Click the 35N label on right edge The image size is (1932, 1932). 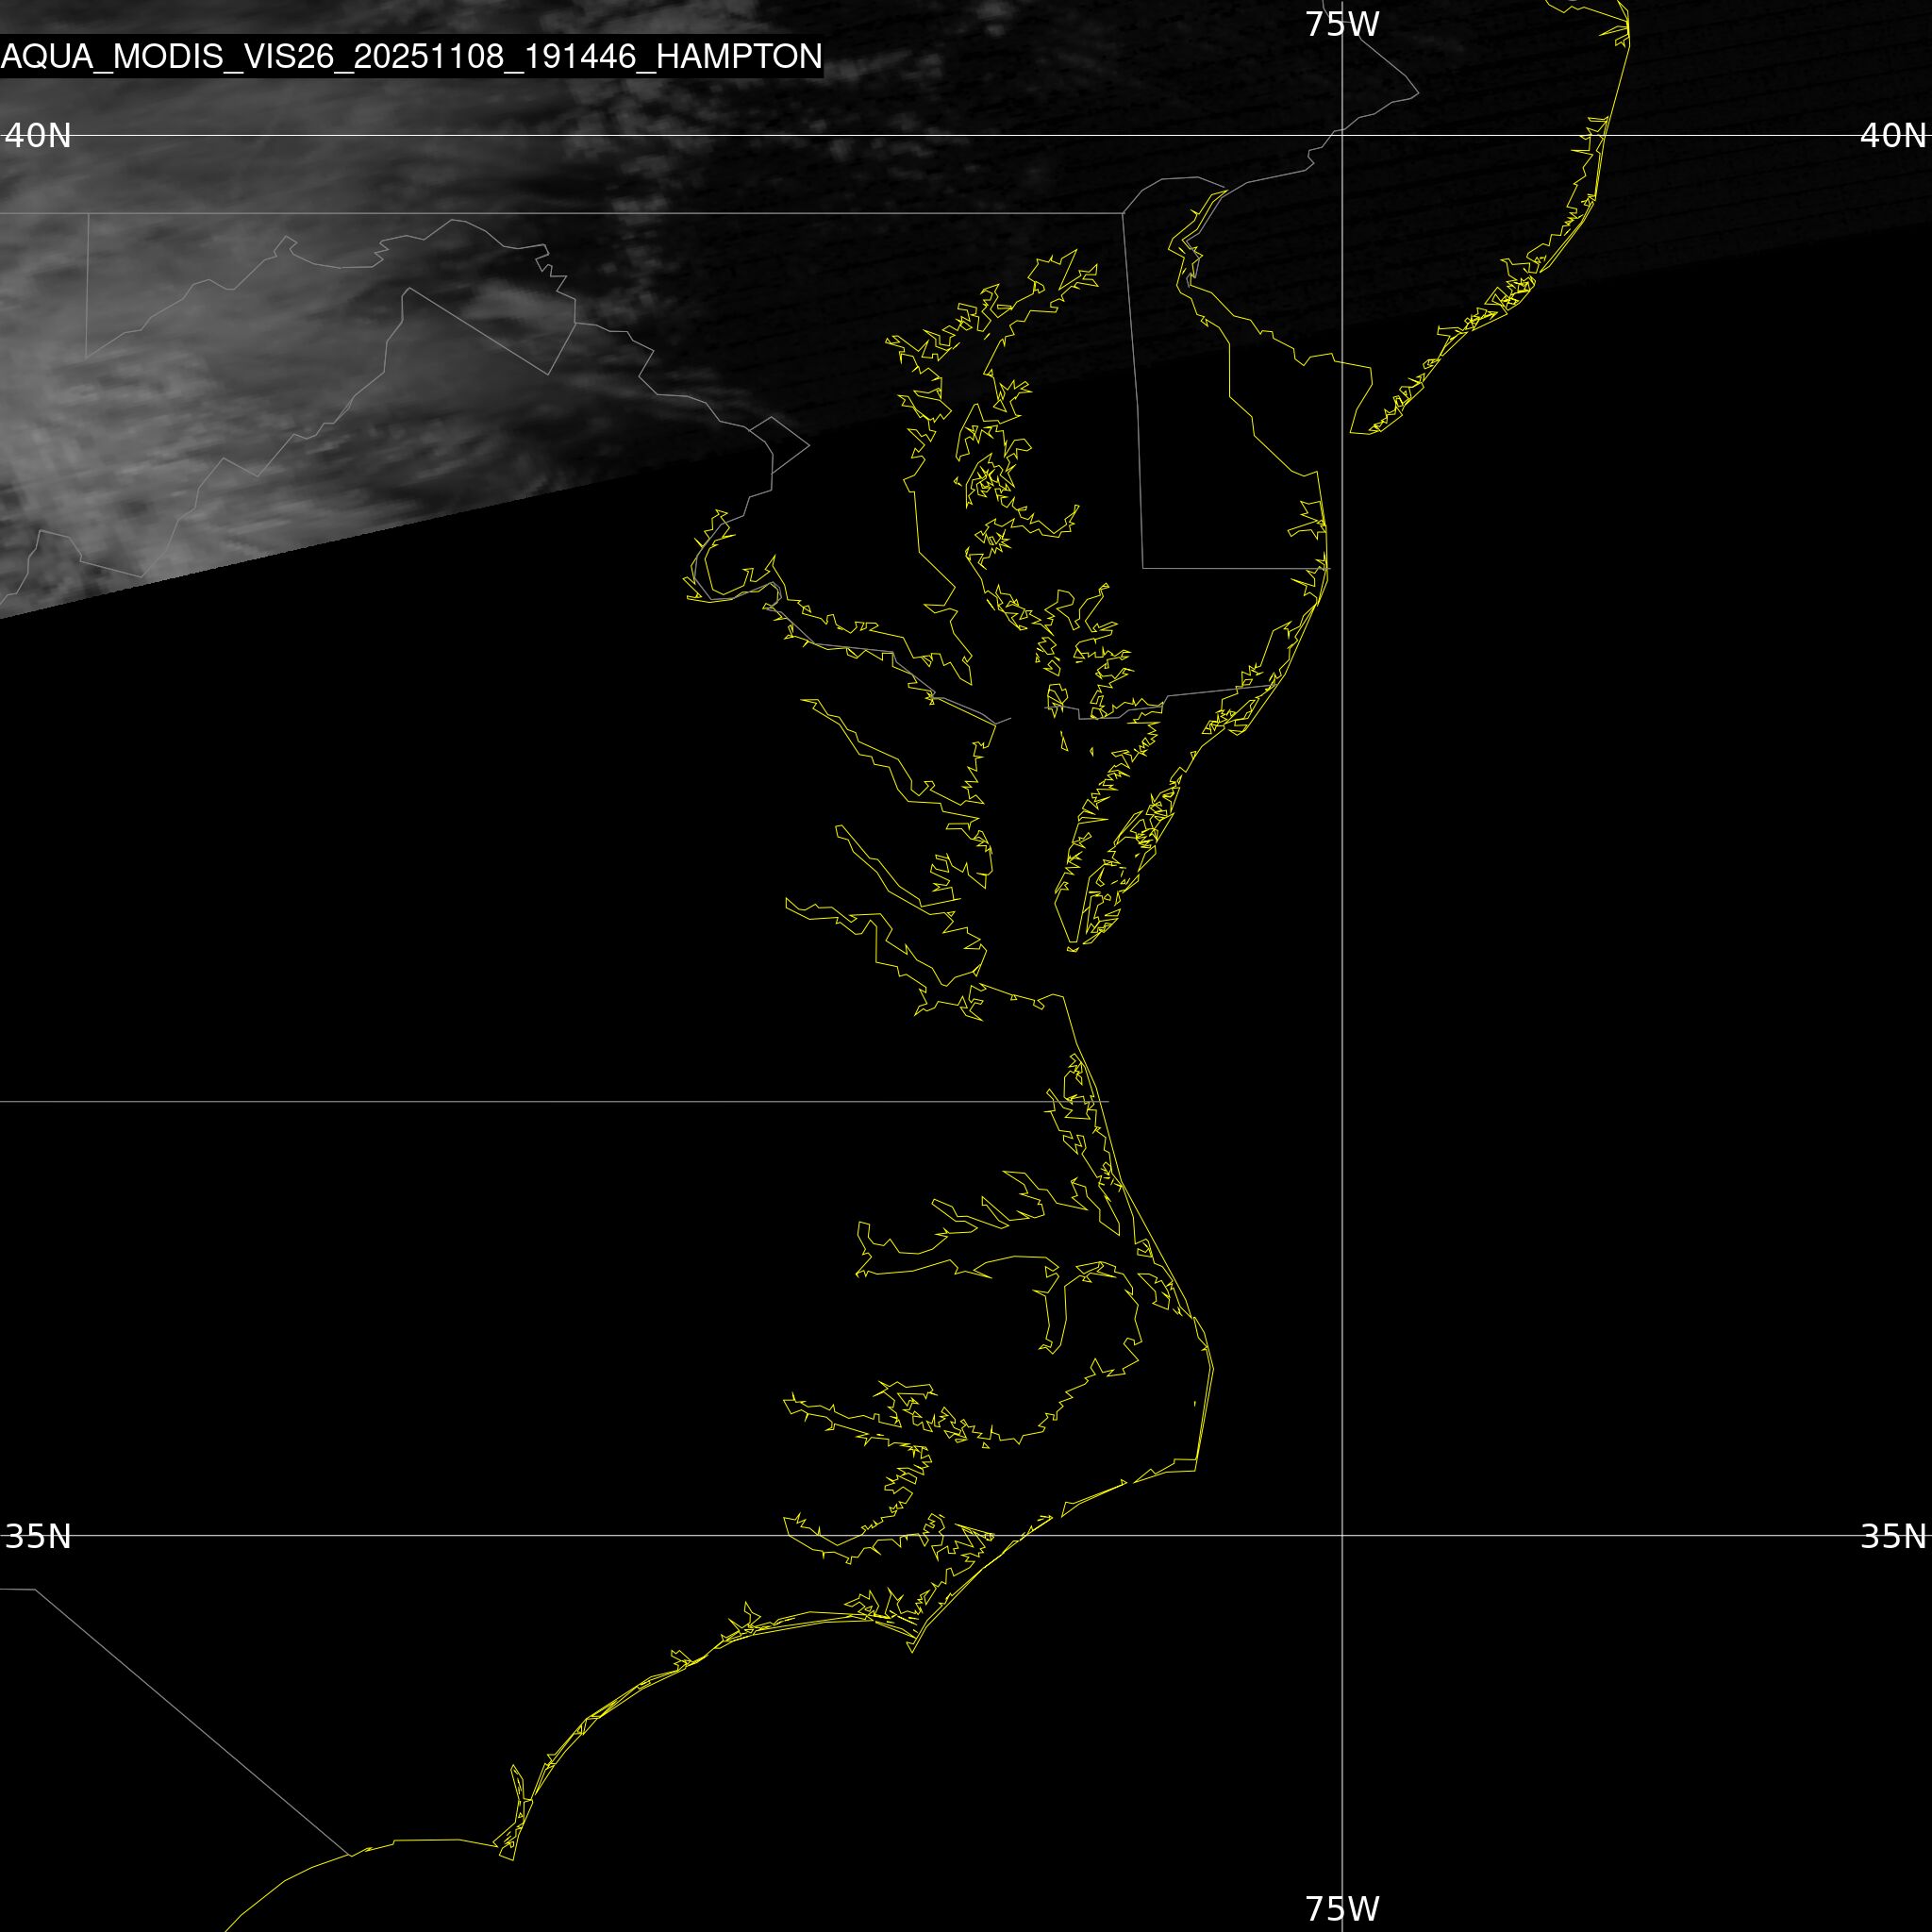pos(1892,1536)
